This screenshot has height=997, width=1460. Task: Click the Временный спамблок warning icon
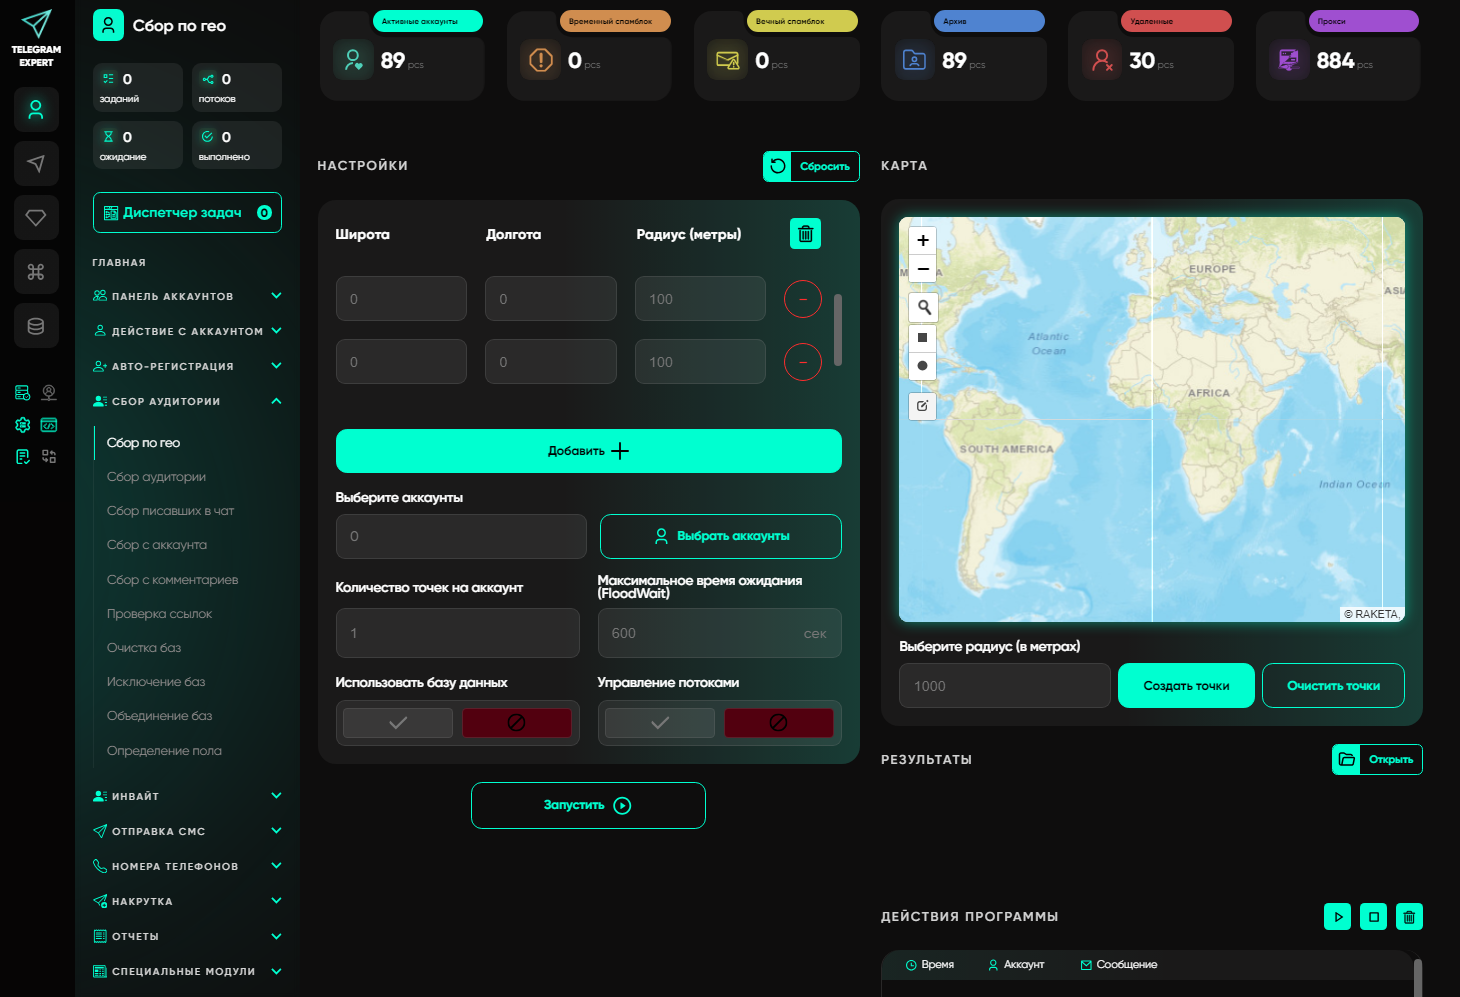[x=540, y=61]
